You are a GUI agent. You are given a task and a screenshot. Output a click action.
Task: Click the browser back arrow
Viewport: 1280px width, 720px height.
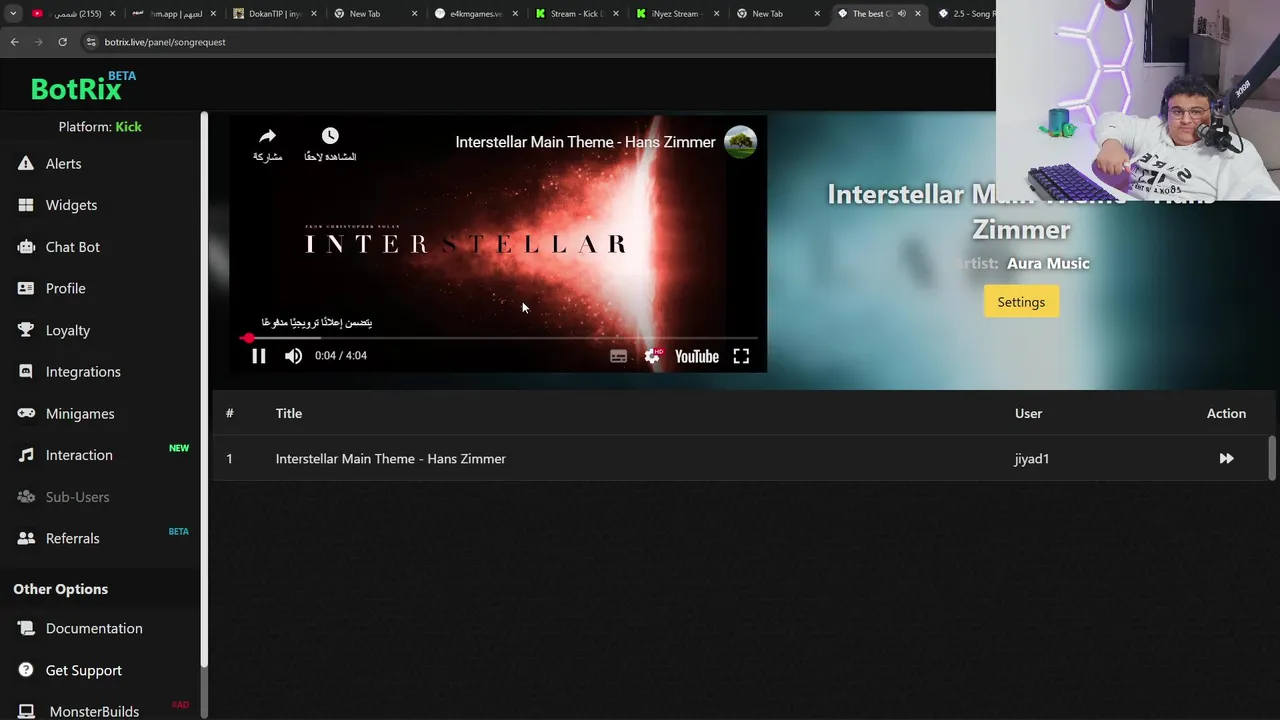pos(14,42)
